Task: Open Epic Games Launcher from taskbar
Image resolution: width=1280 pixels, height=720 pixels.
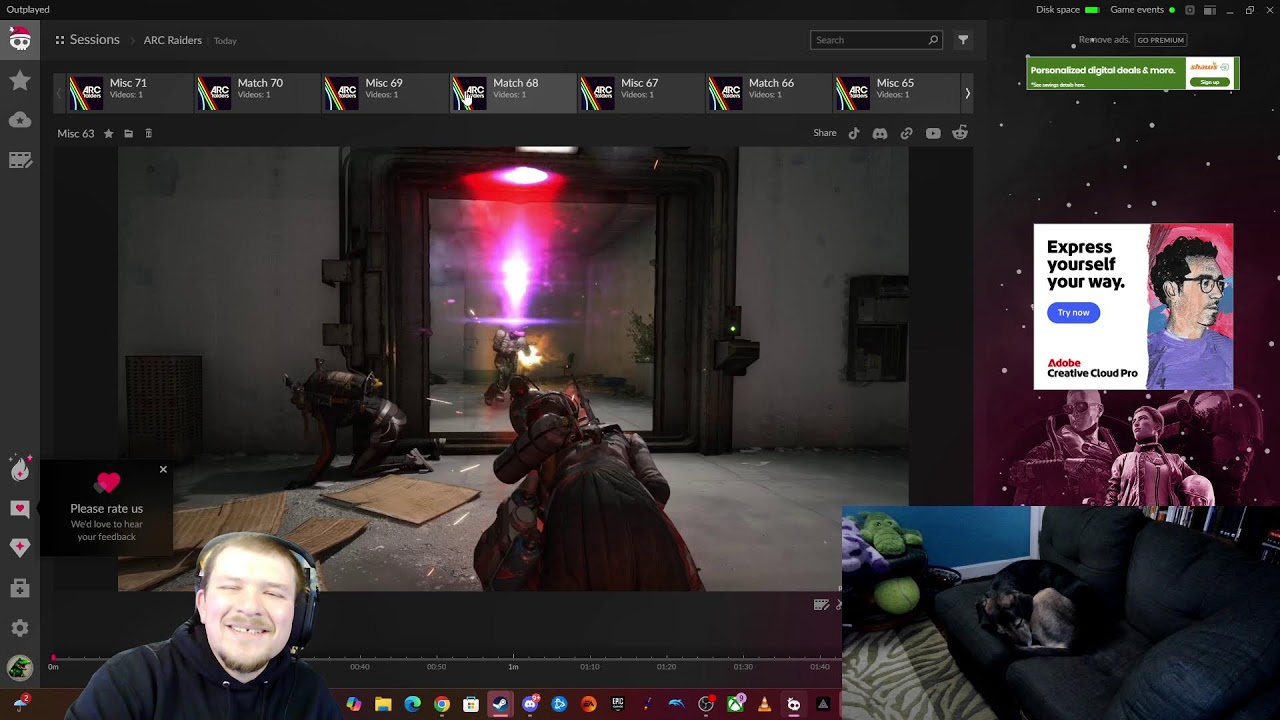Action: click(618, 705)
